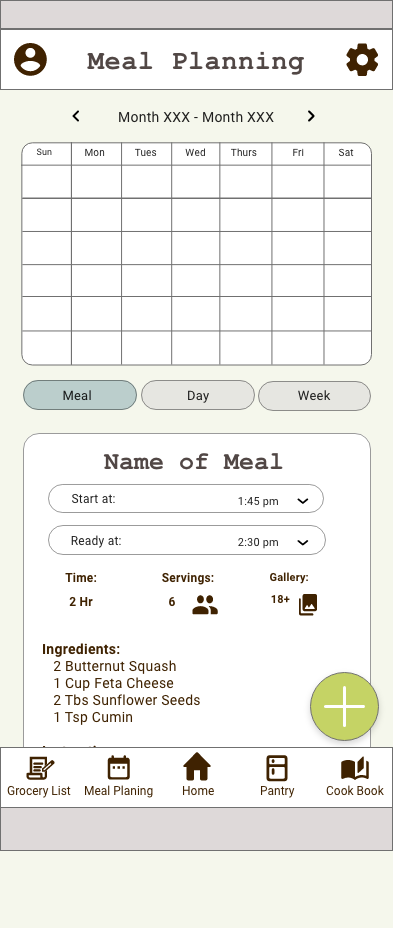Open the Cook Book
Screen dimensions: 393x928
[x=355, y=776]
